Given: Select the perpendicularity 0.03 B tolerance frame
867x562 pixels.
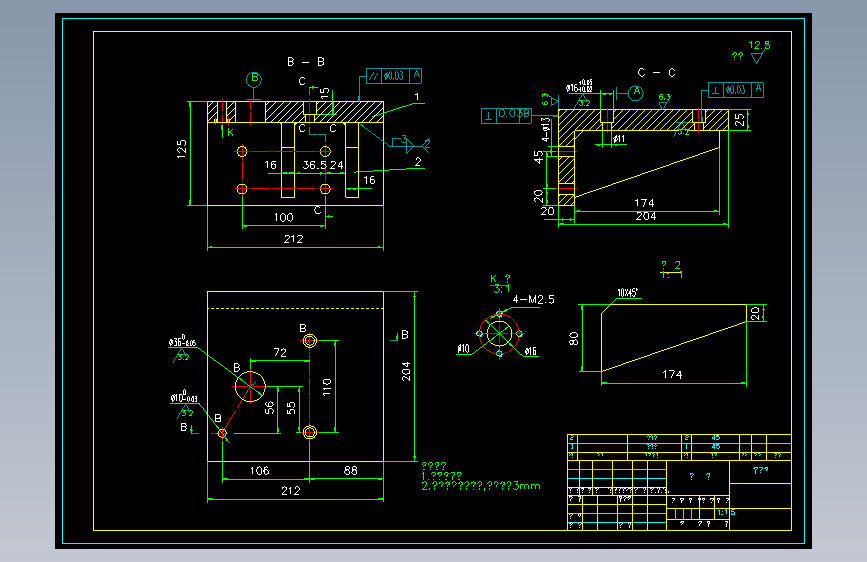Looking at the screenshot, I should coord(506,116).
